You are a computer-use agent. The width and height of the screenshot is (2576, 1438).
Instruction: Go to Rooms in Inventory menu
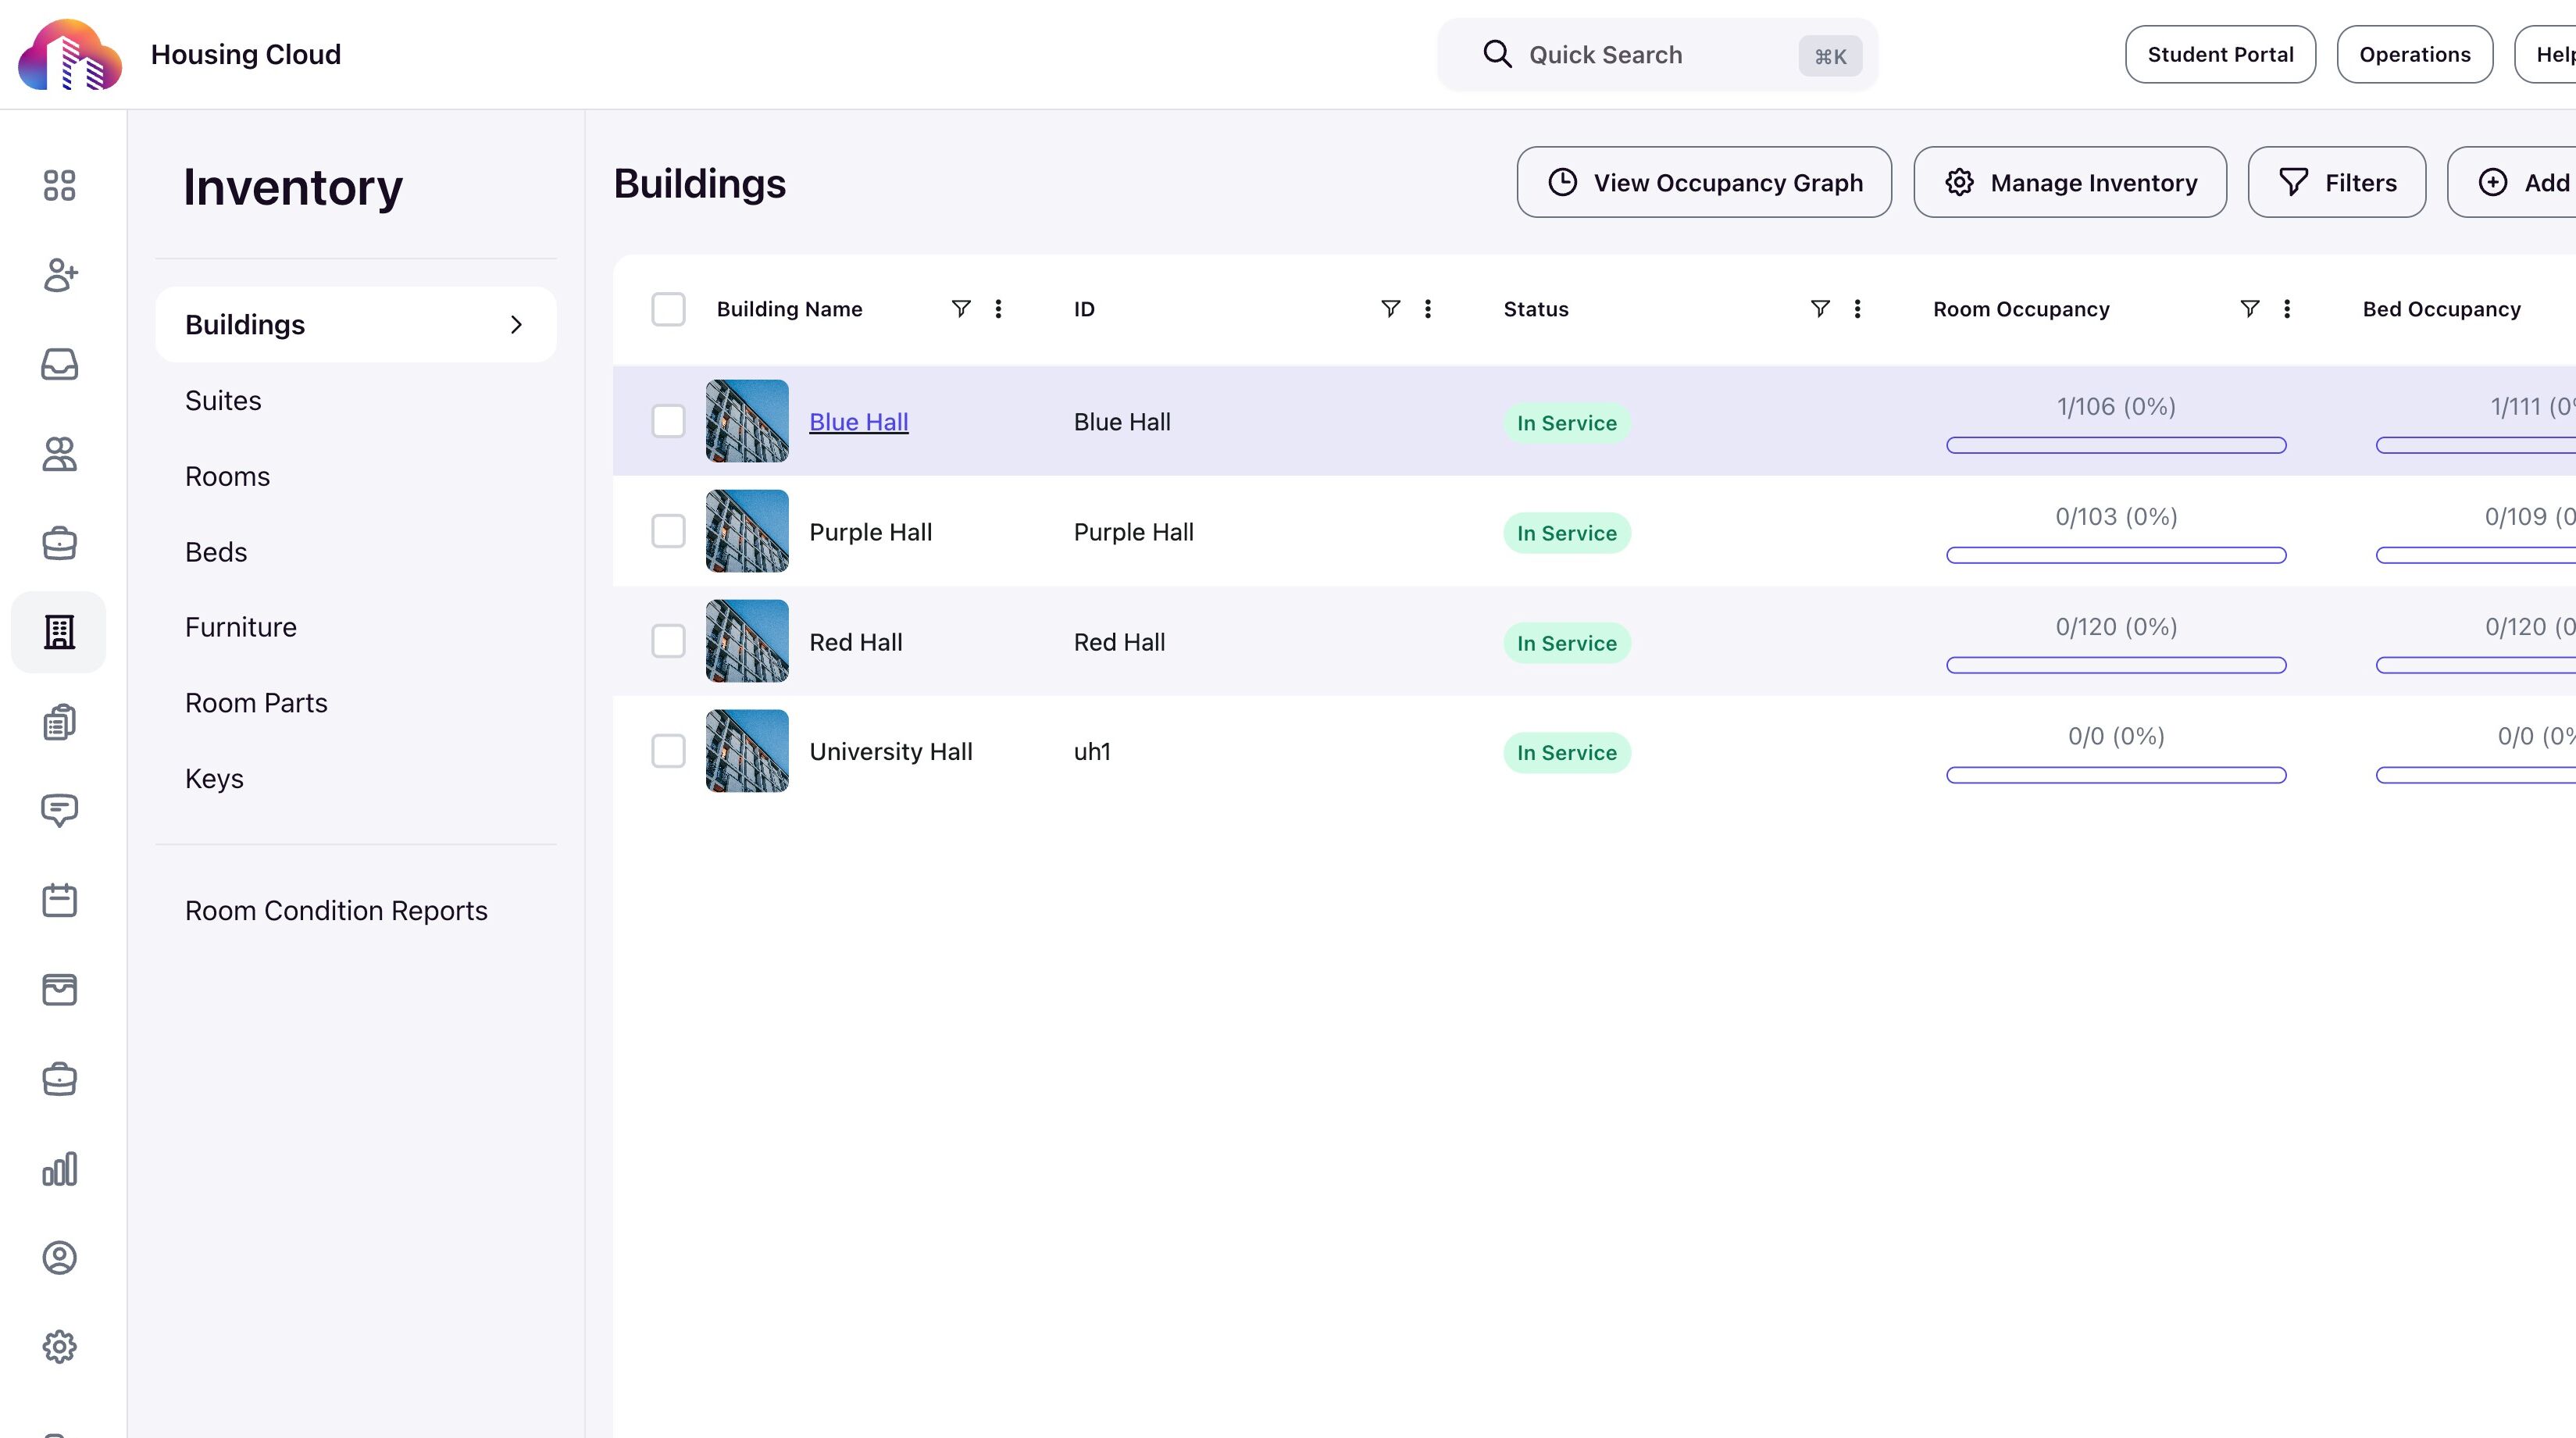pos(227,476)
